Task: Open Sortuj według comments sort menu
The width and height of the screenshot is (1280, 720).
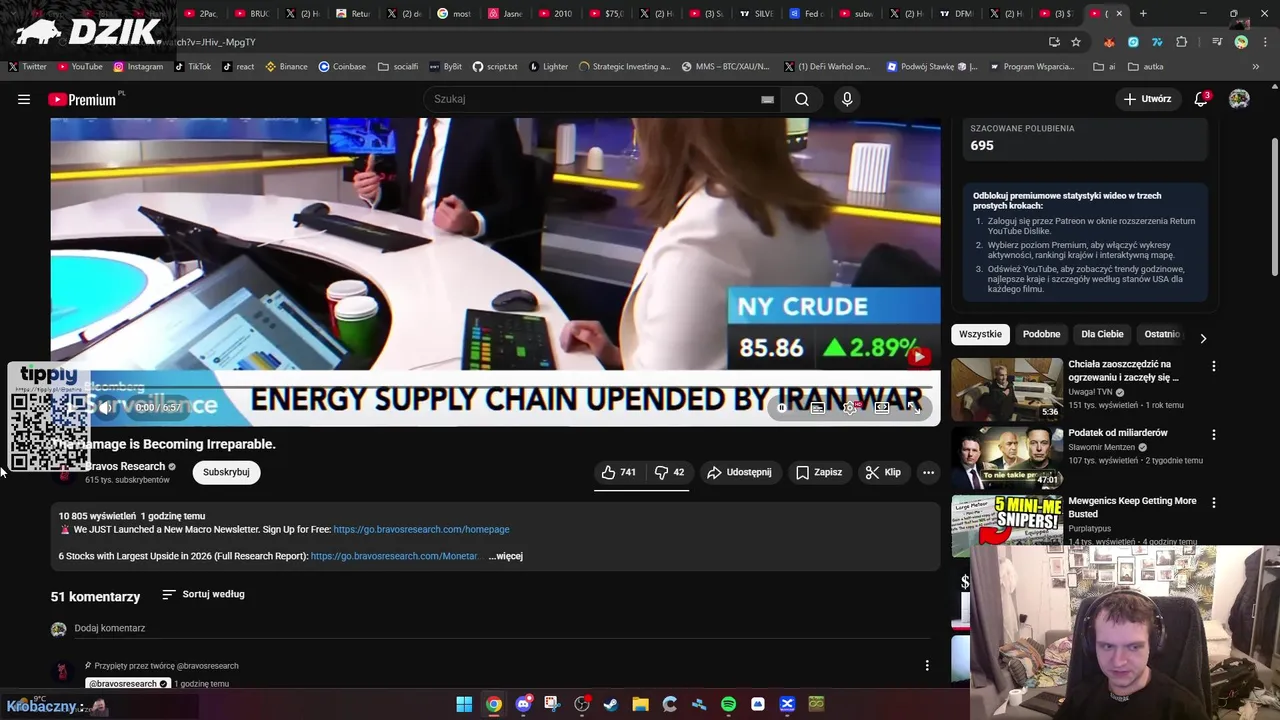Action: [x=203, y=594]
